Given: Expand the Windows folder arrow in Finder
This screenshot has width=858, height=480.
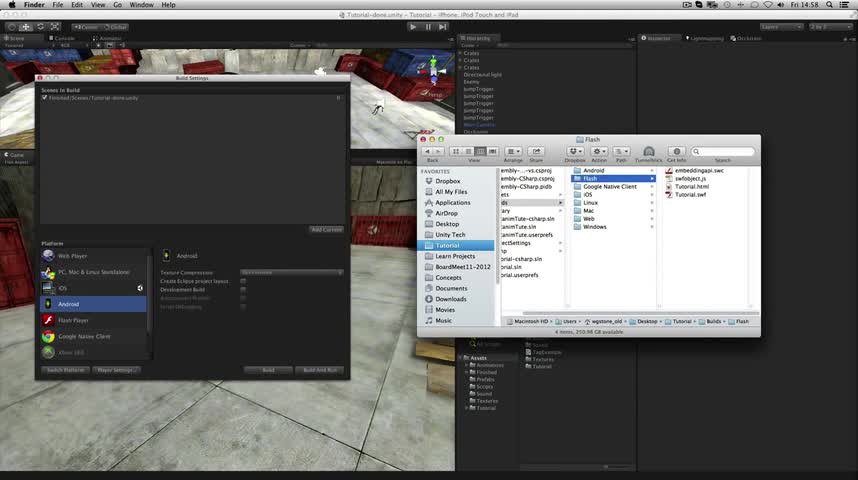Looking at the screenshot, I should tap(652, 227).
